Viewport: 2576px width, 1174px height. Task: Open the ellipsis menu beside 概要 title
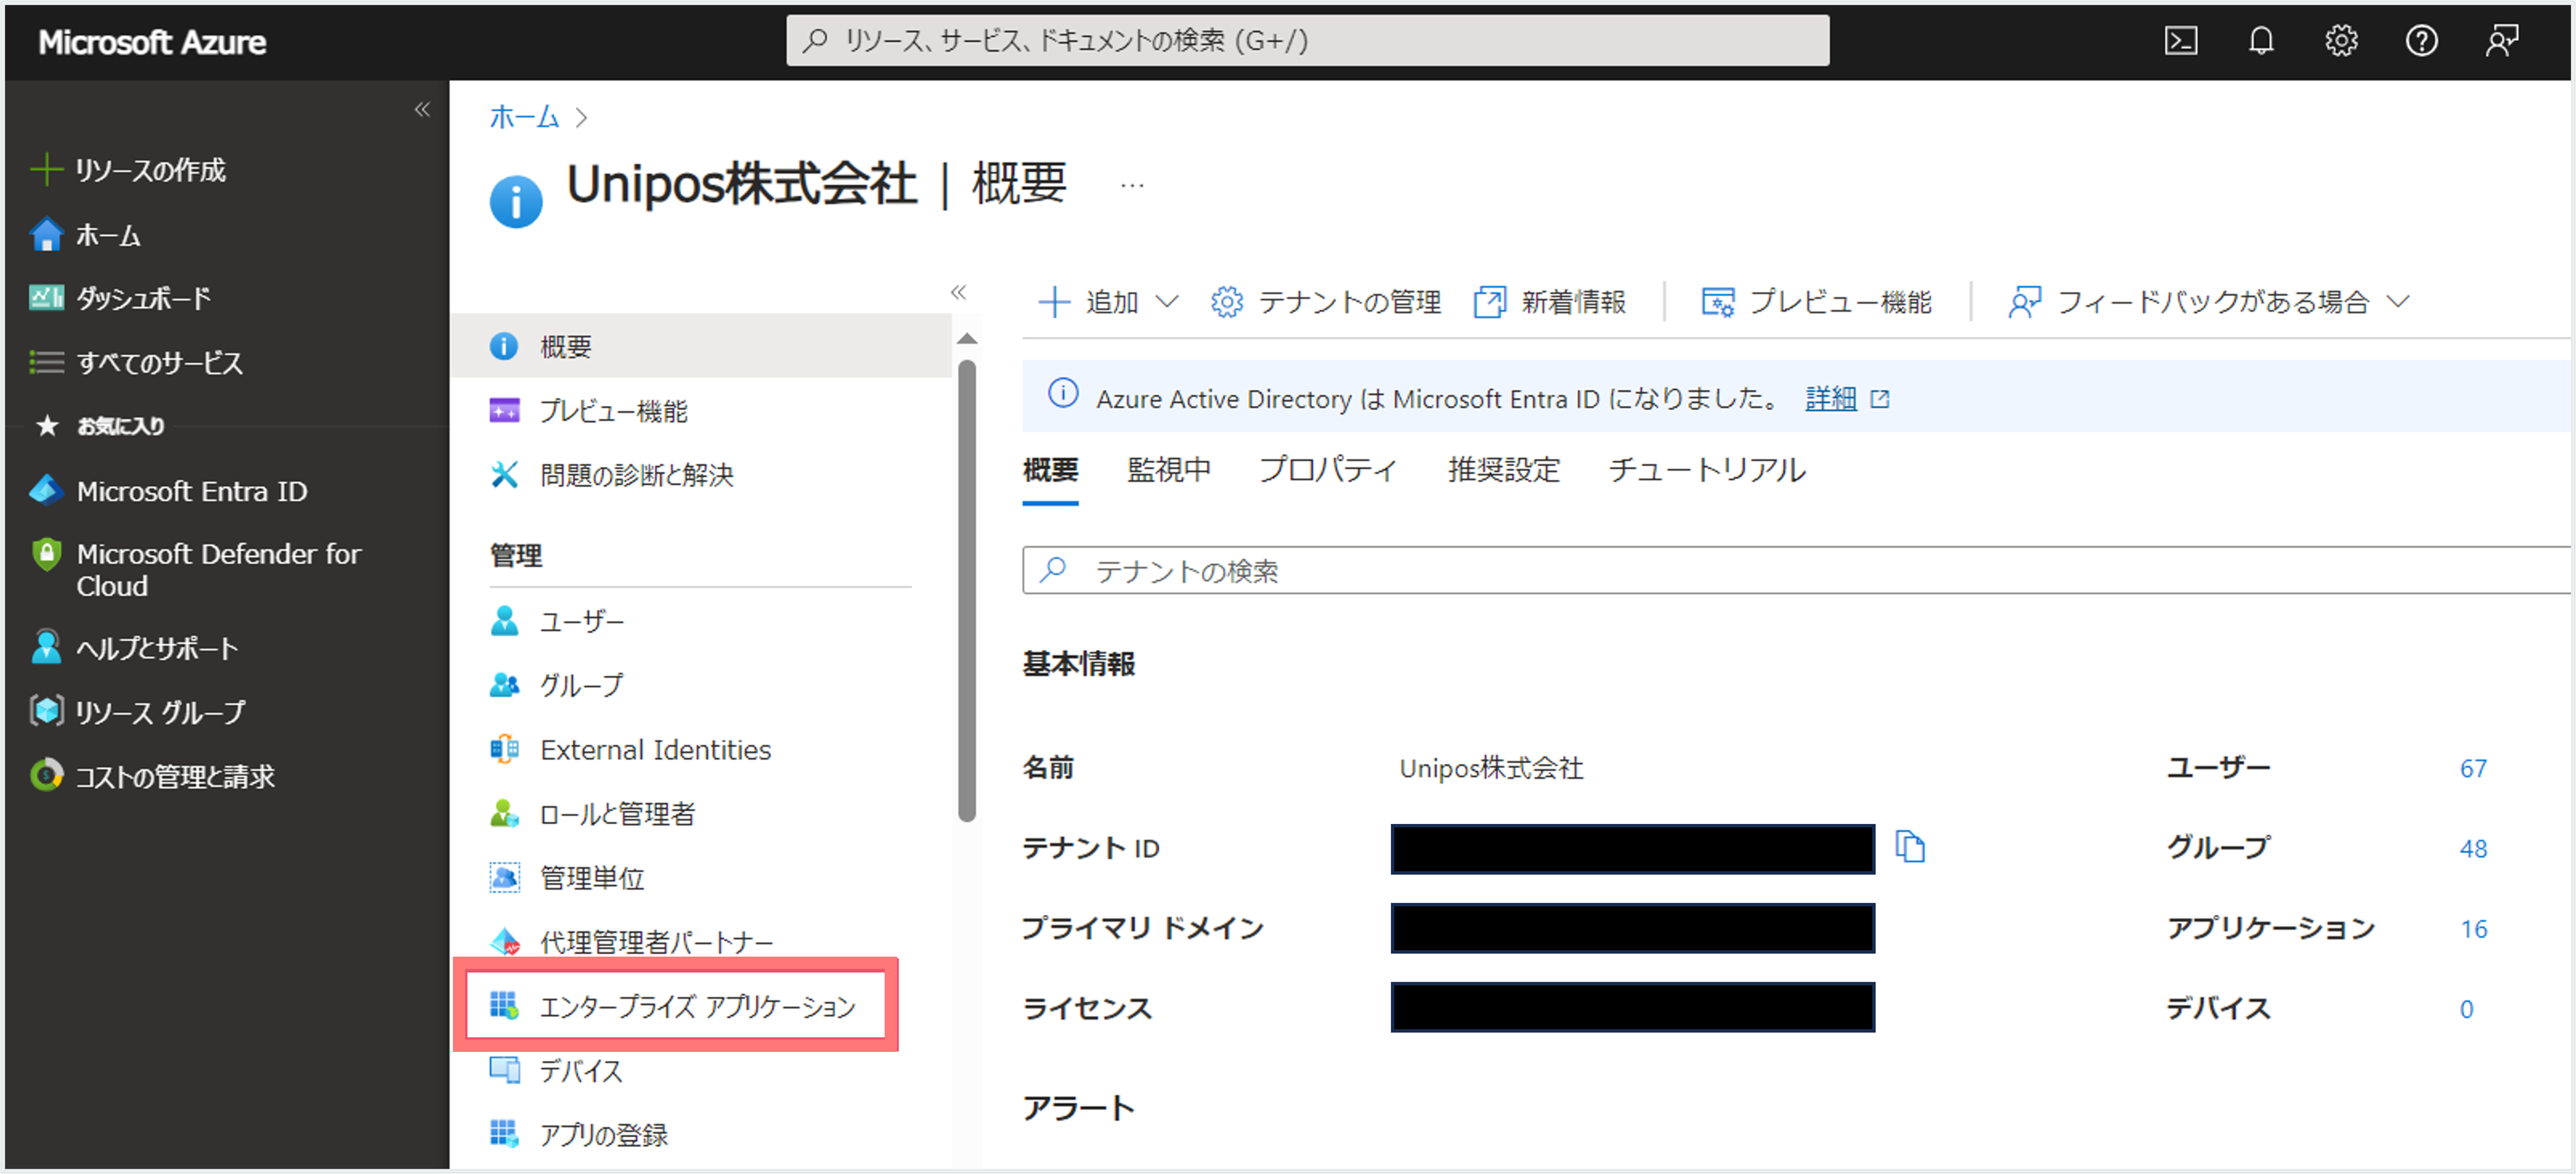(1132, 186)
